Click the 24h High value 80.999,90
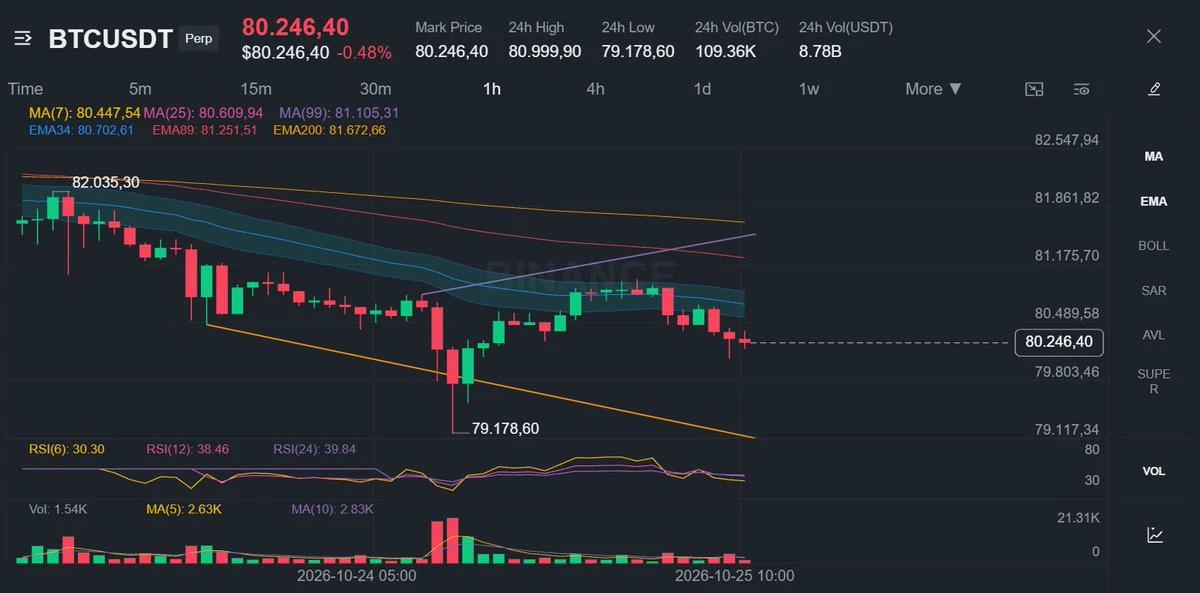This screenshot has width=1200, height=593. click(x=545, y=51)
